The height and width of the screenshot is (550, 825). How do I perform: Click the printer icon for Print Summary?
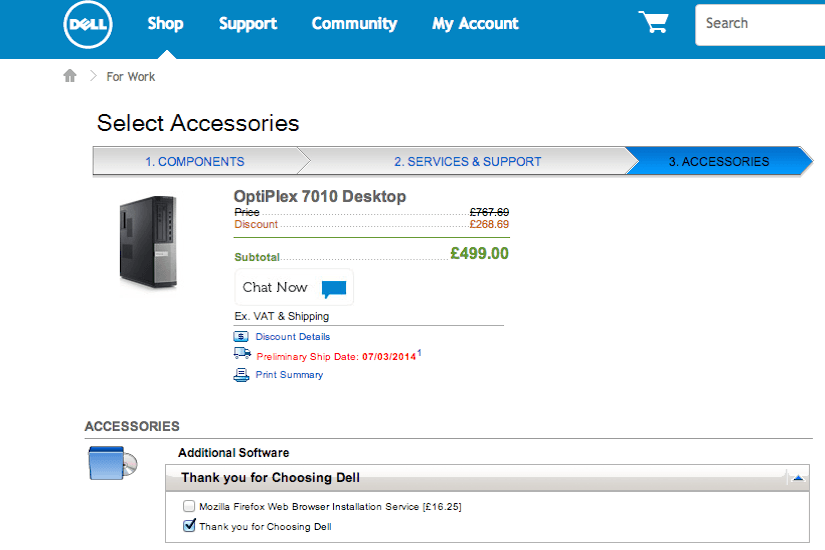[241, 375]
